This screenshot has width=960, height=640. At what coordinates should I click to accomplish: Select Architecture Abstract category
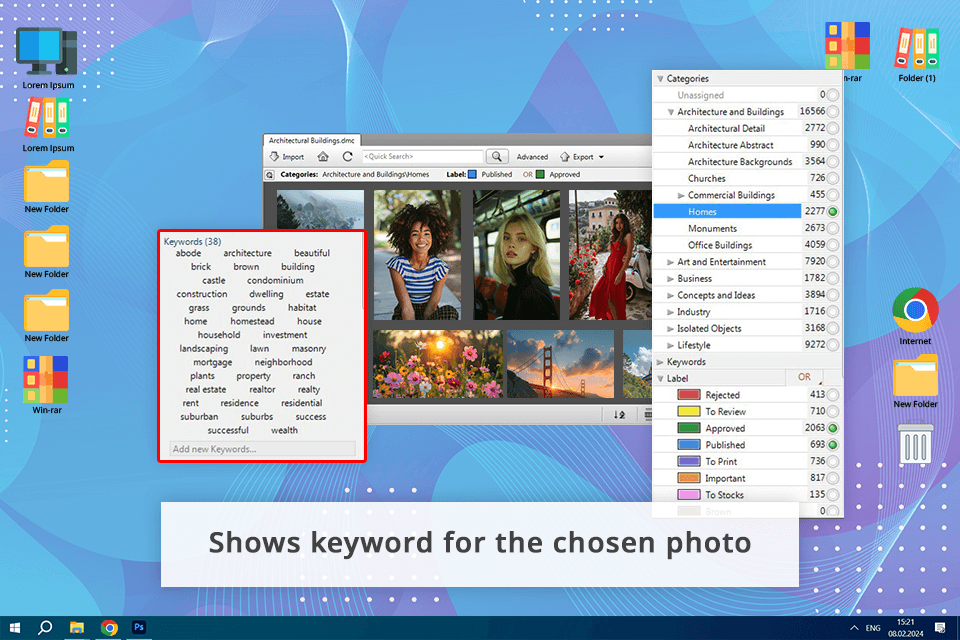[730, 145]
